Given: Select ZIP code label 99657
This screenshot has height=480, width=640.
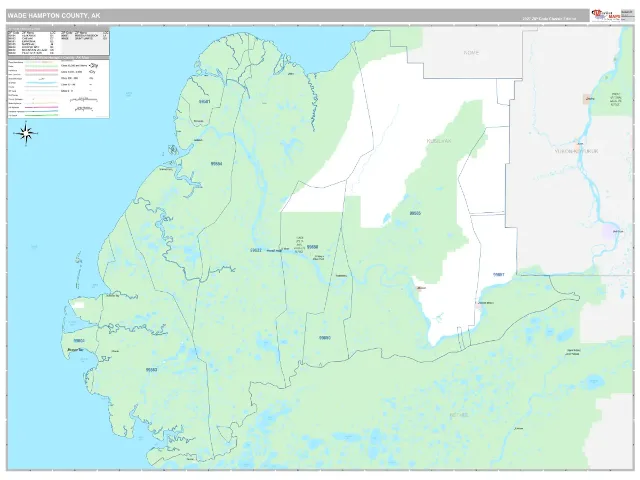Looking at the screenshot, I should click(498, 274).
